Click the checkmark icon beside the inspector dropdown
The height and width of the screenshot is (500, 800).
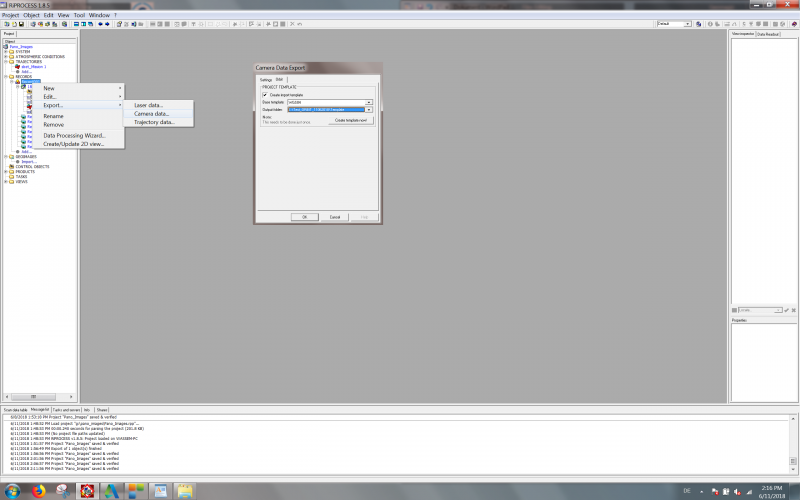pos(786,310)
